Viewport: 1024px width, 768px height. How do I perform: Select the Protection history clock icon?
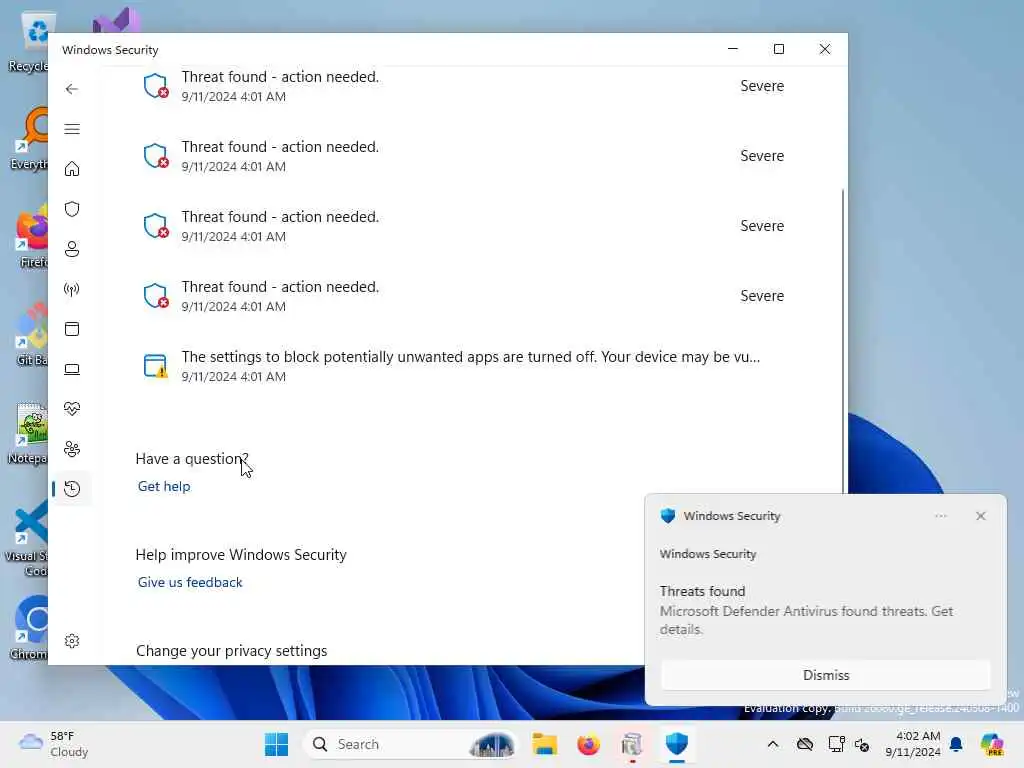72,488
